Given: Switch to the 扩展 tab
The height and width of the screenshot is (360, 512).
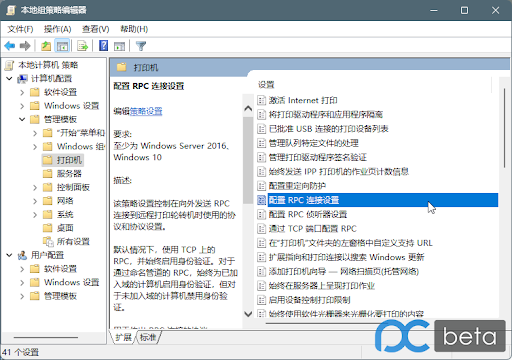Looking at the screenshot, I should click(x=123, y=337).
